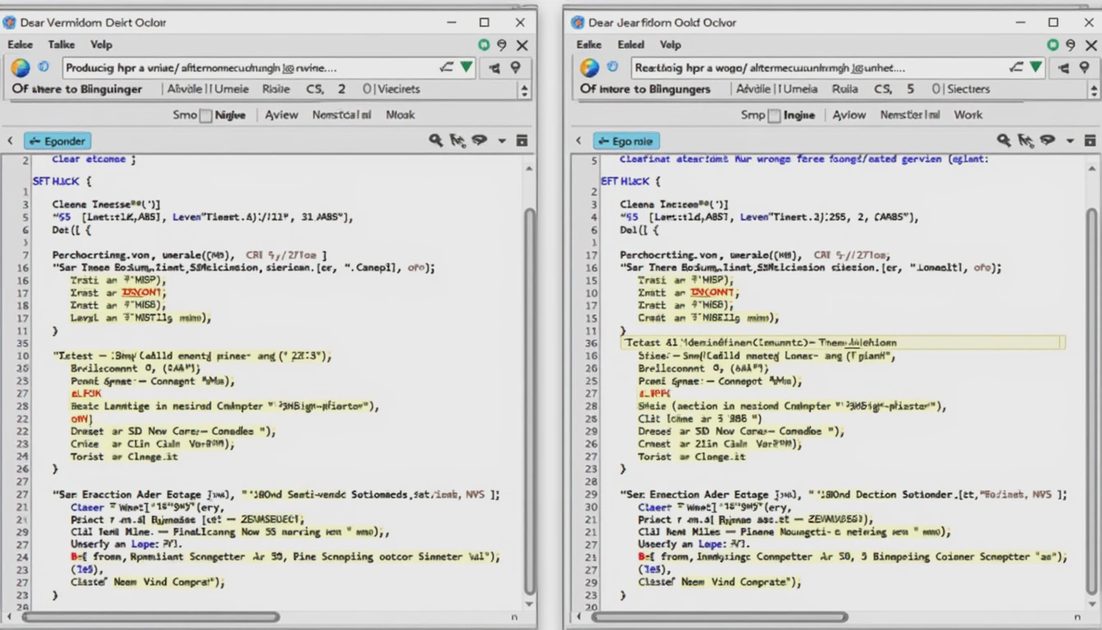
Task: Click the SFT HLCK { code line, left editor
Action: click(62, 181)
